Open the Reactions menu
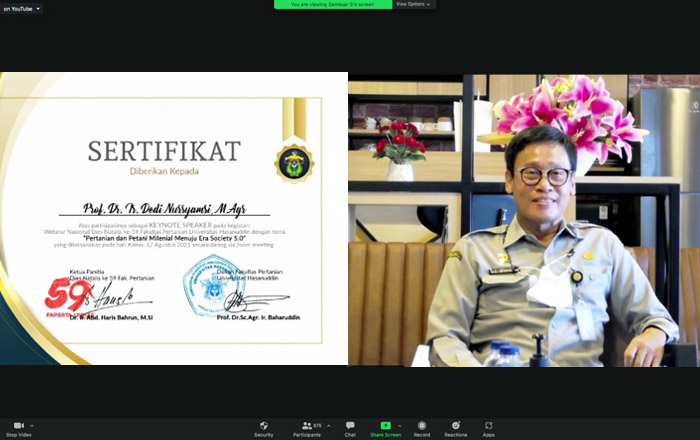The width and height of the screenshot is (700, 440). pos(456,425)
